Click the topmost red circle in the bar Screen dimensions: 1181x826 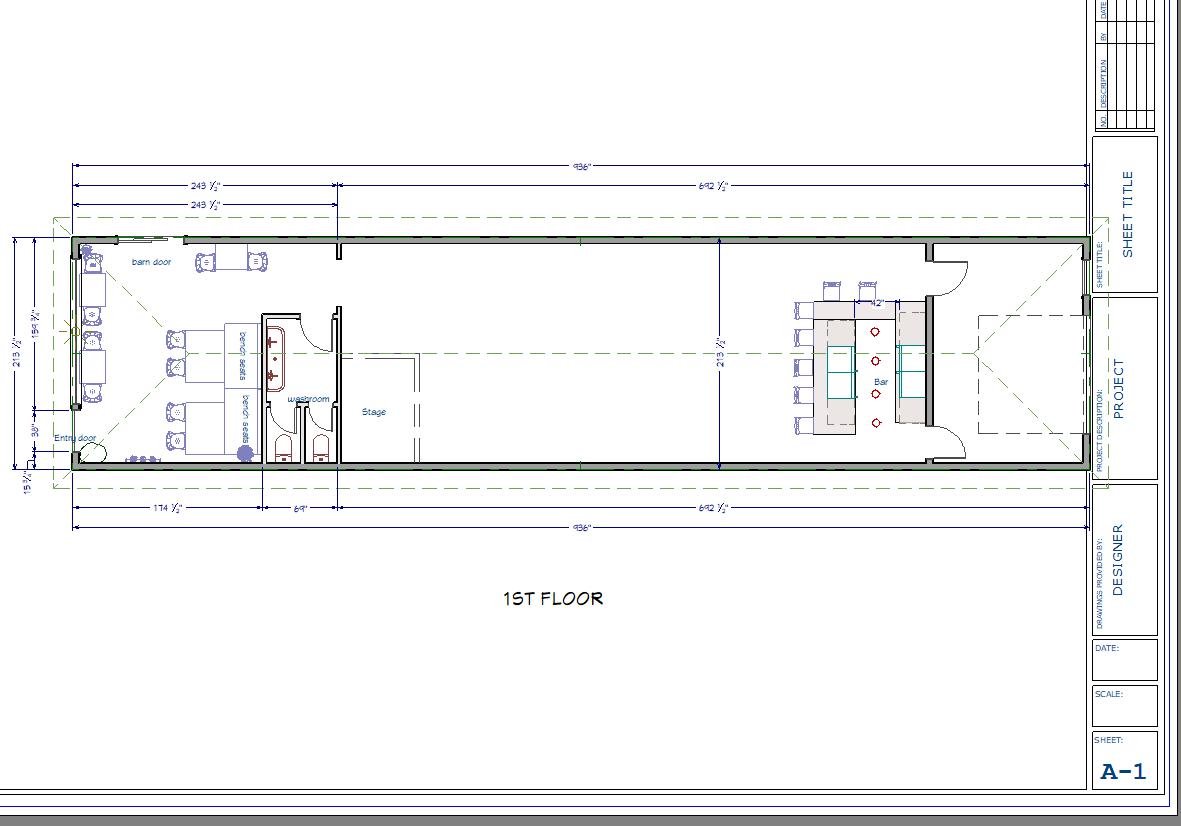coord(875,331)
